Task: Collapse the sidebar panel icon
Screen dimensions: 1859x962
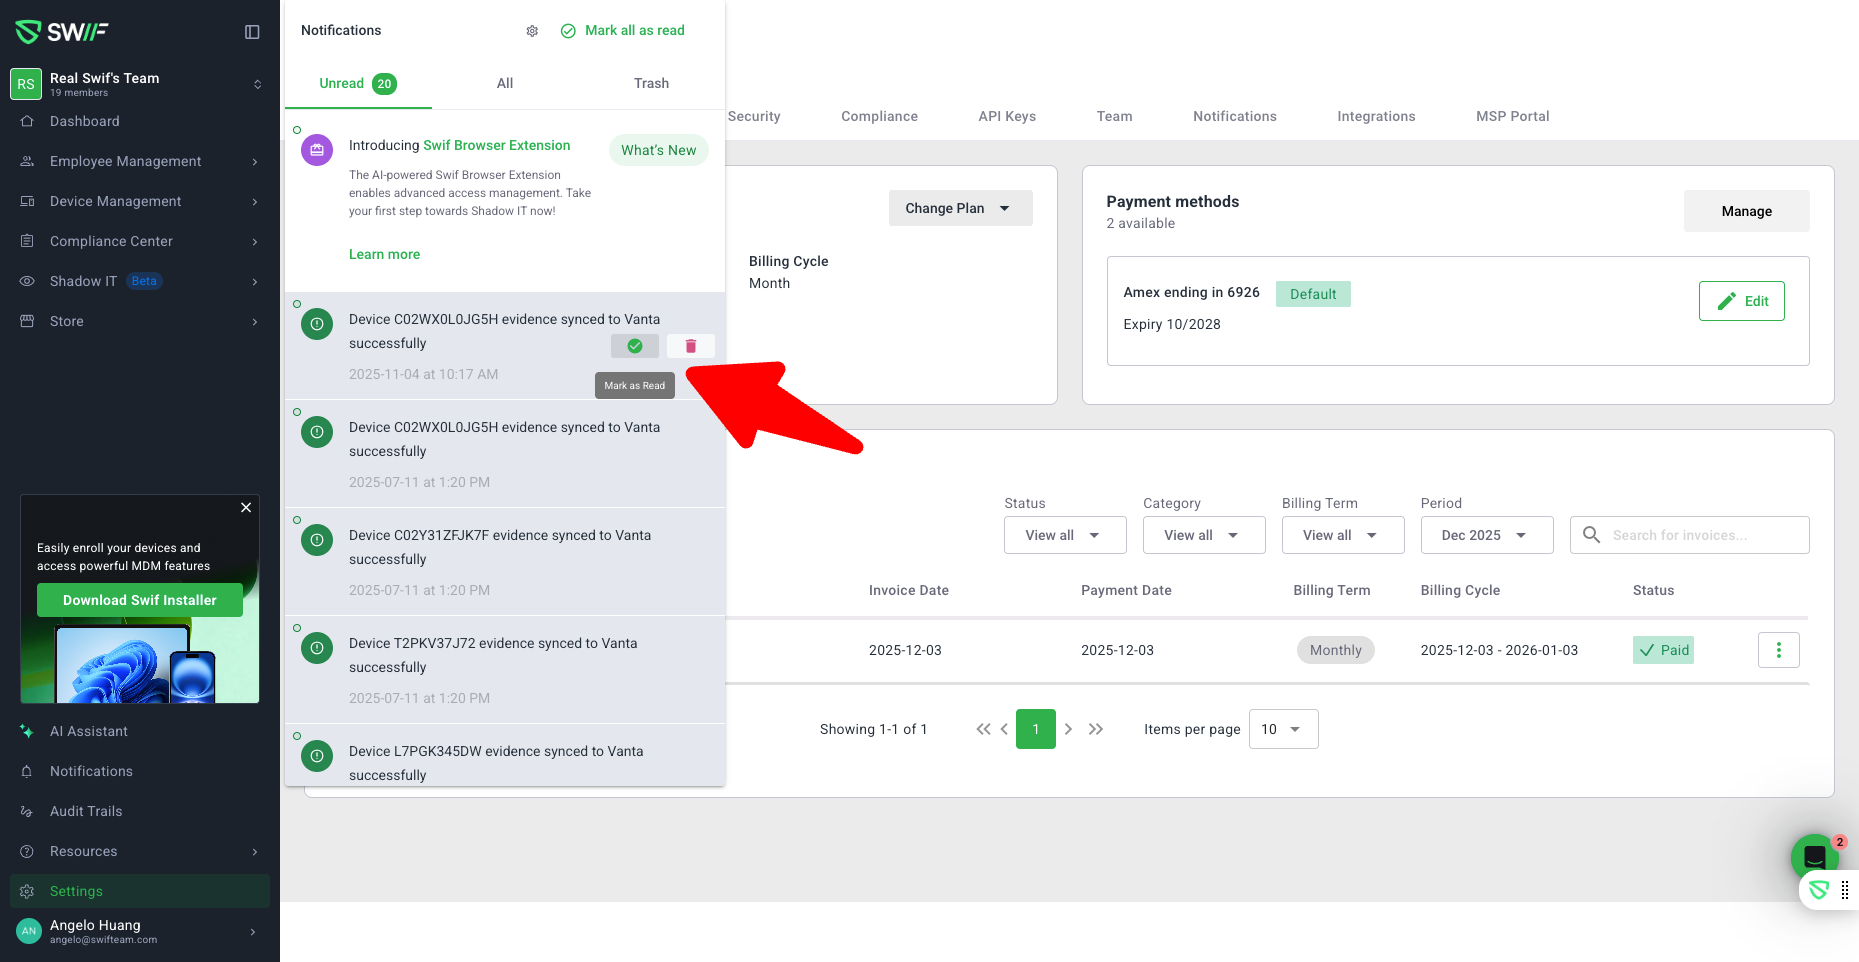Action: [252, 32]
